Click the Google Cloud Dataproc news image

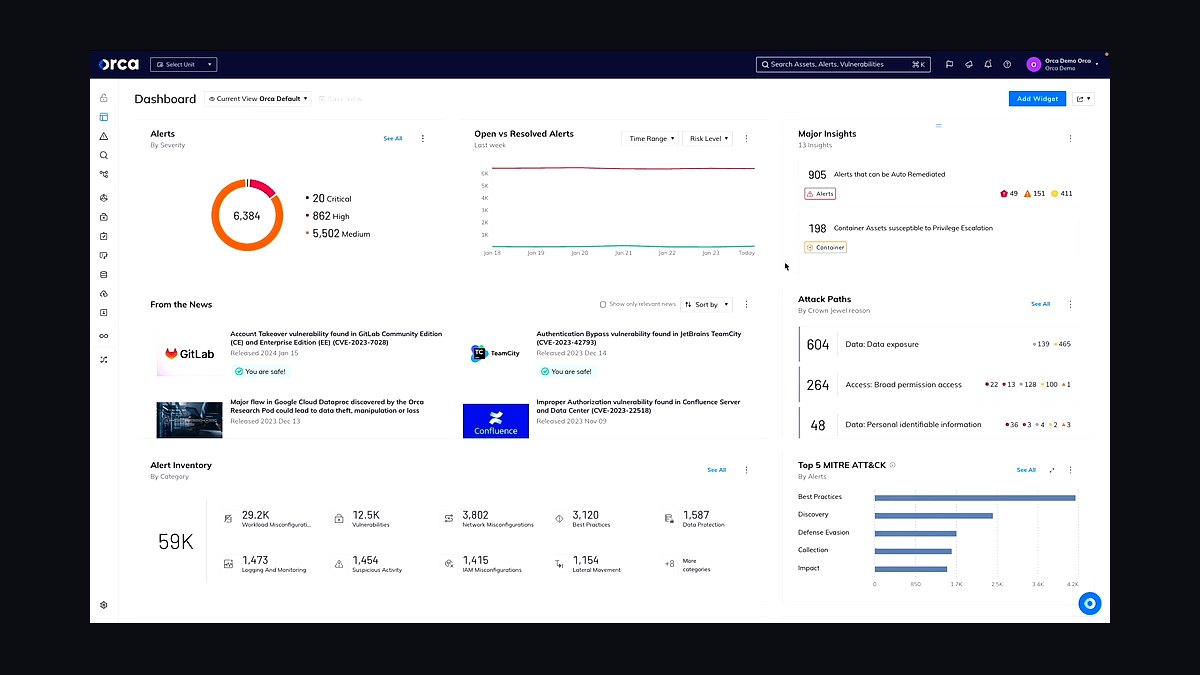[x=189, y=419]
